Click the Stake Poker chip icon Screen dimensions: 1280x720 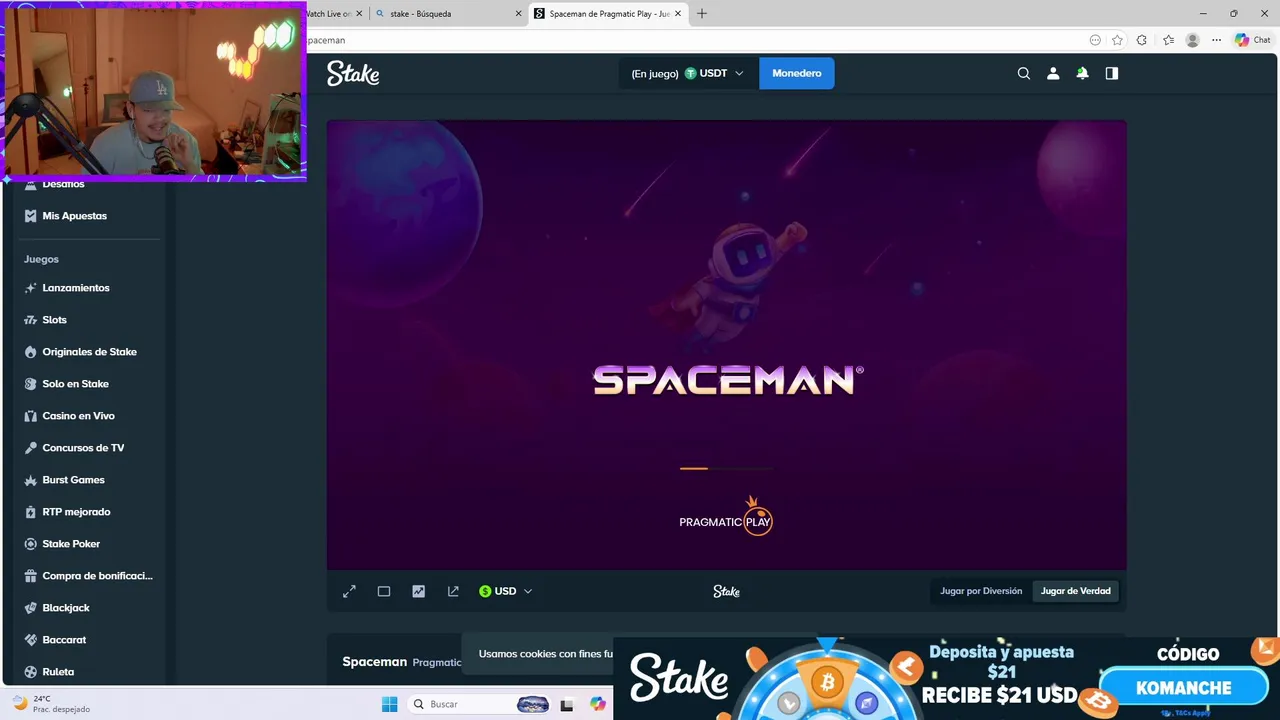click(31, 544)
